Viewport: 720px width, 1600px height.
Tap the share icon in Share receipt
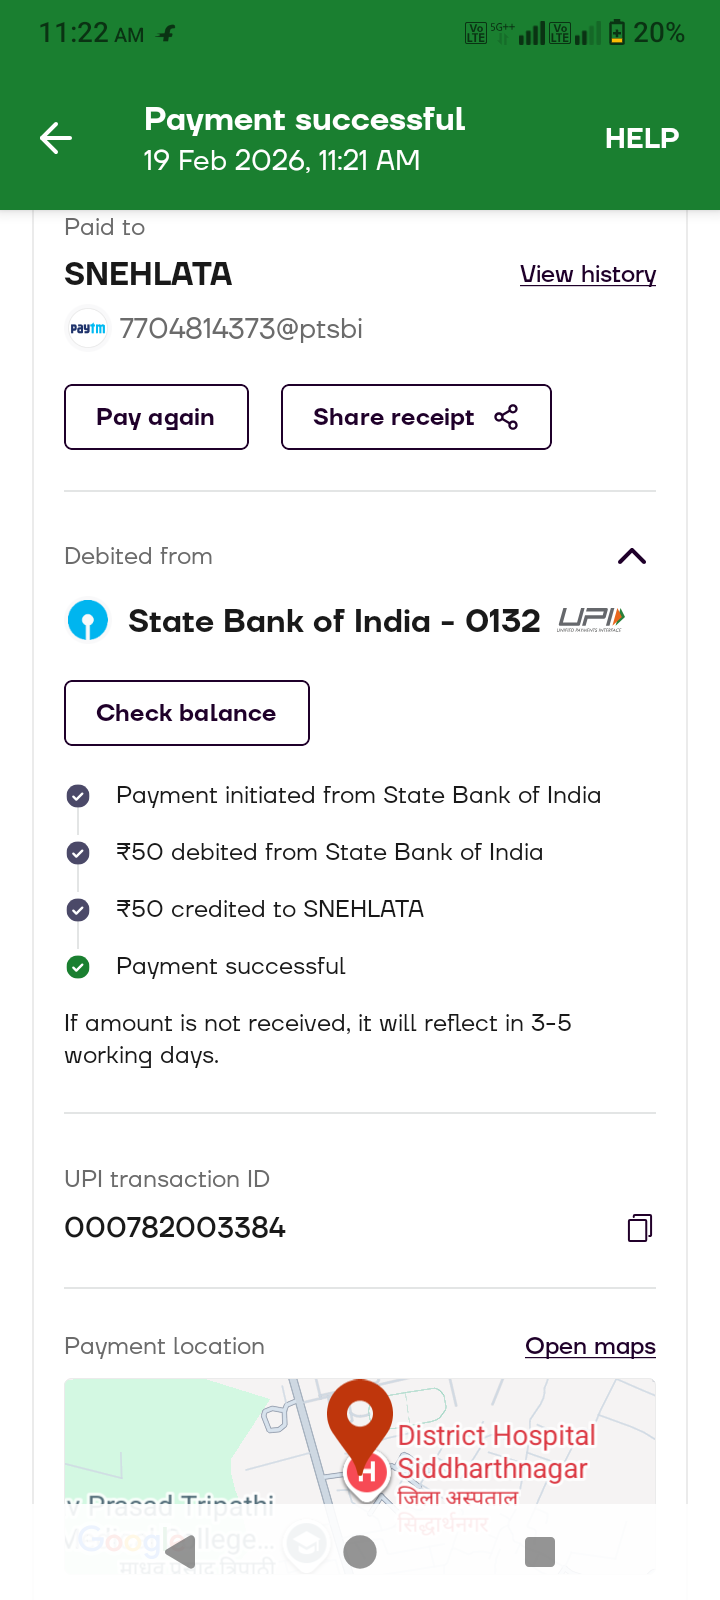coord(506,417)
